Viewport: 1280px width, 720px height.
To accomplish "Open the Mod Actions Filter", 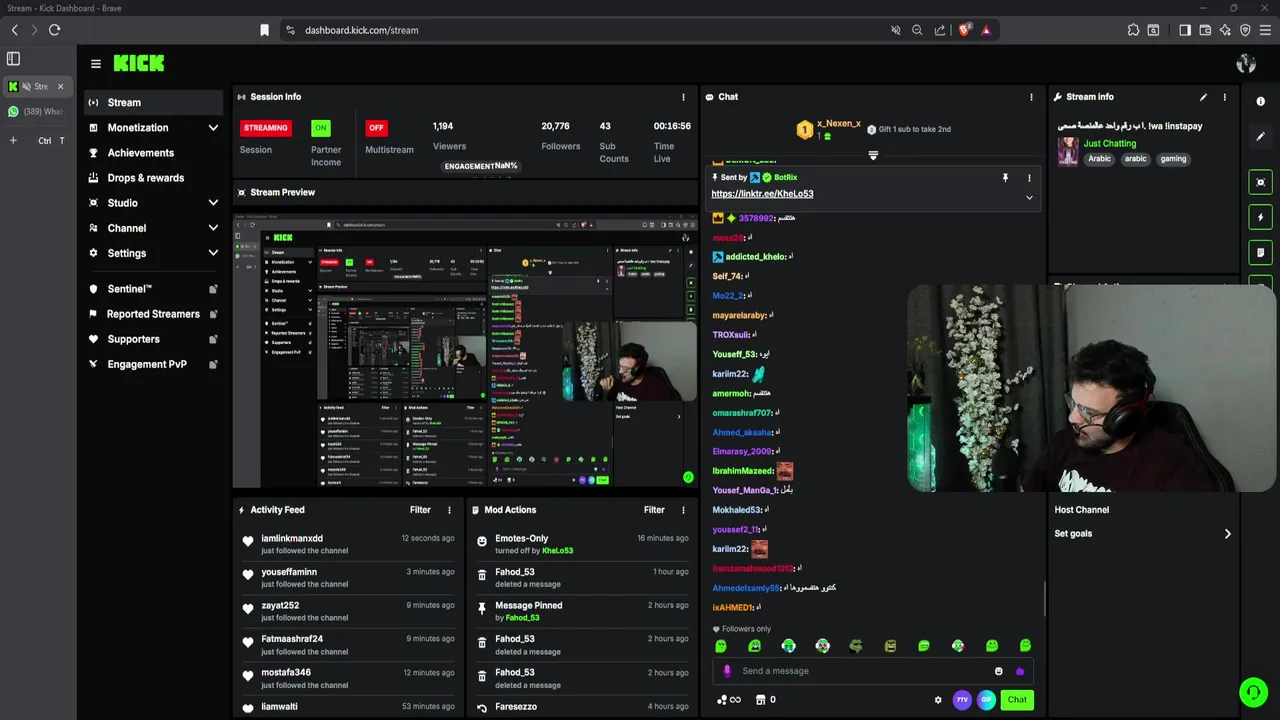I will [x=654, y=510].
